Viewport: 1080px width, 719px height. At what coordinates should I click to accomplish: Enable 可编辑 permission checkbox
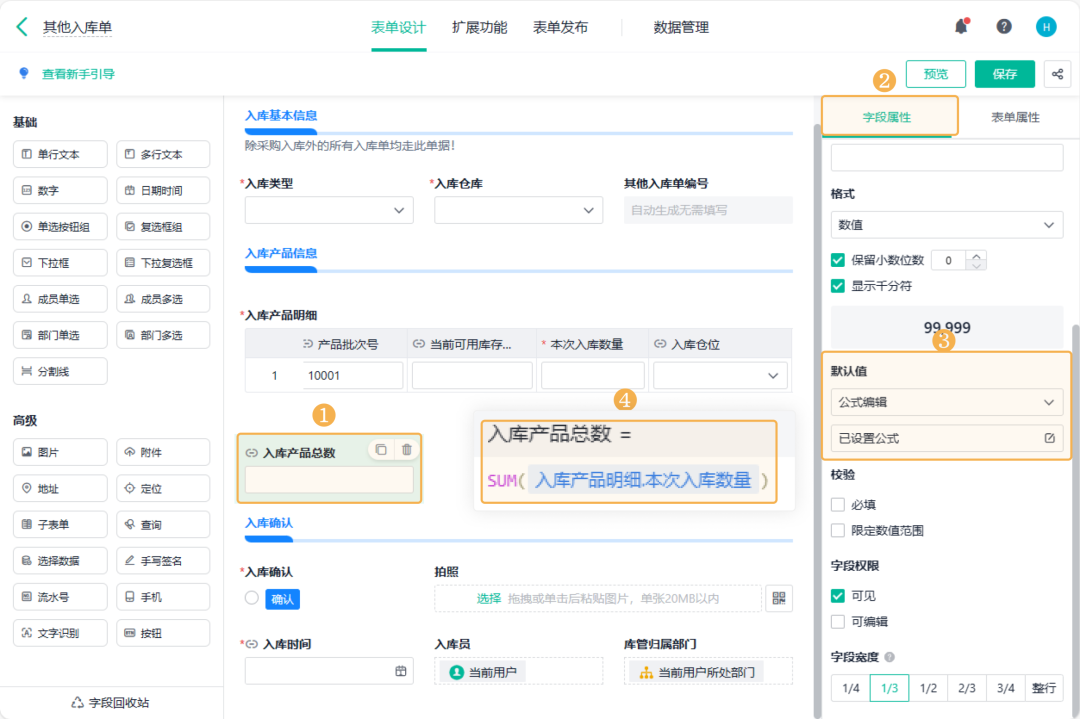838,621
